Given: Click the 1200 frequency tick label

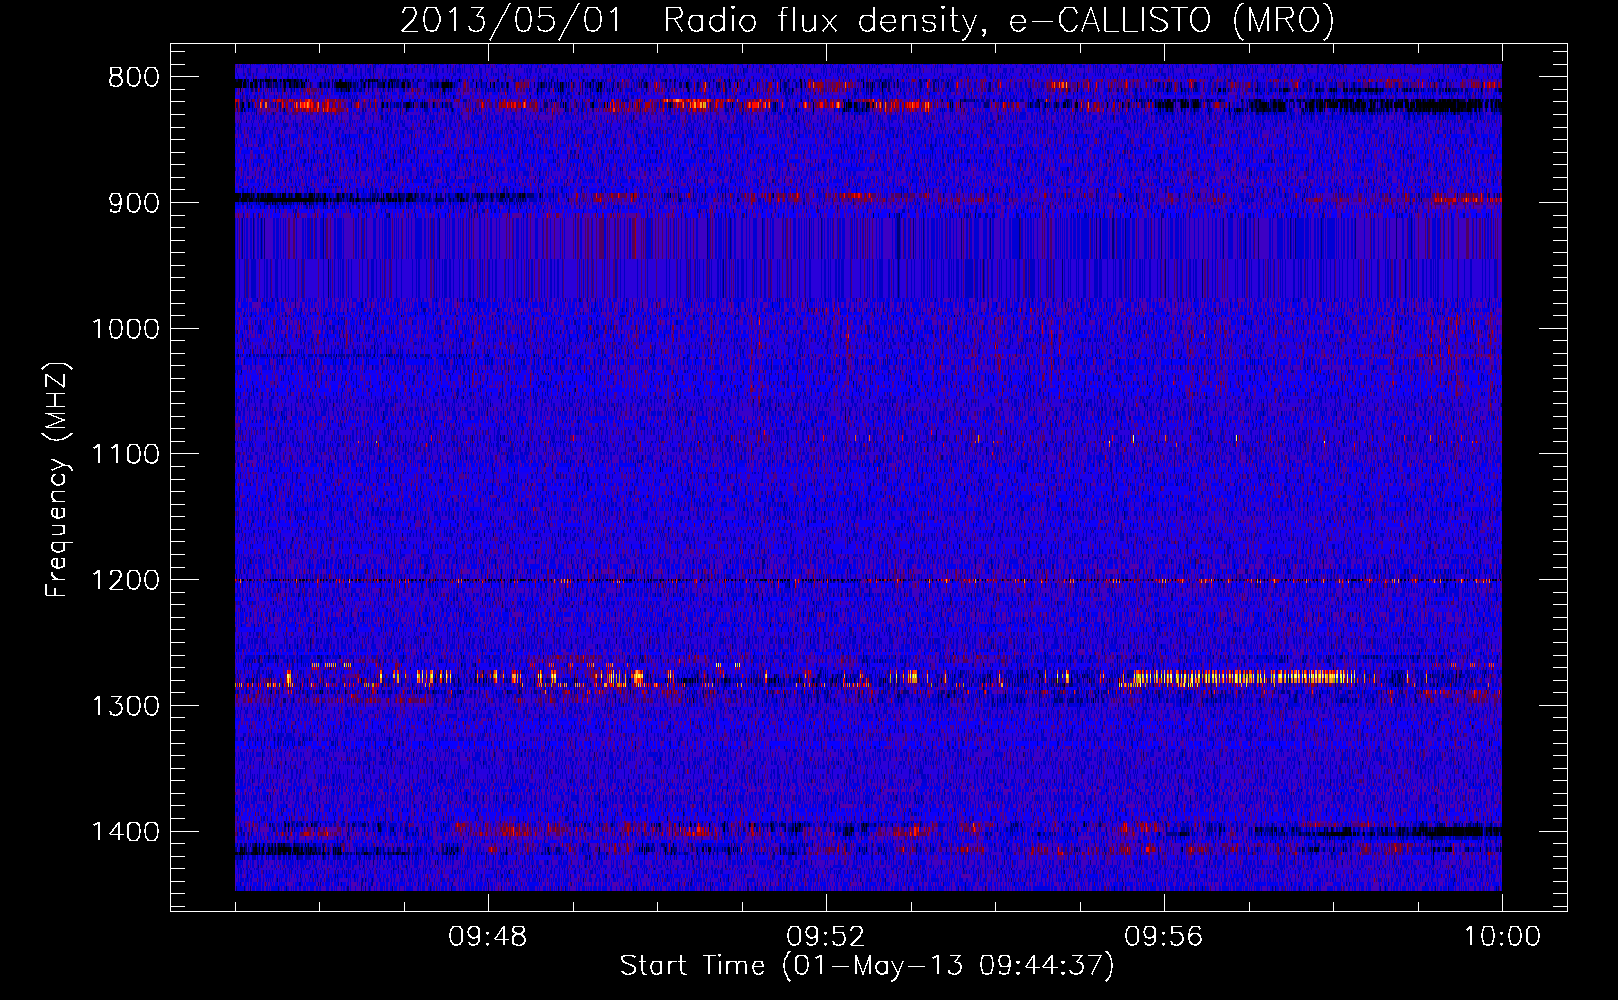Looking at the screenshot, I should [126, 580].
